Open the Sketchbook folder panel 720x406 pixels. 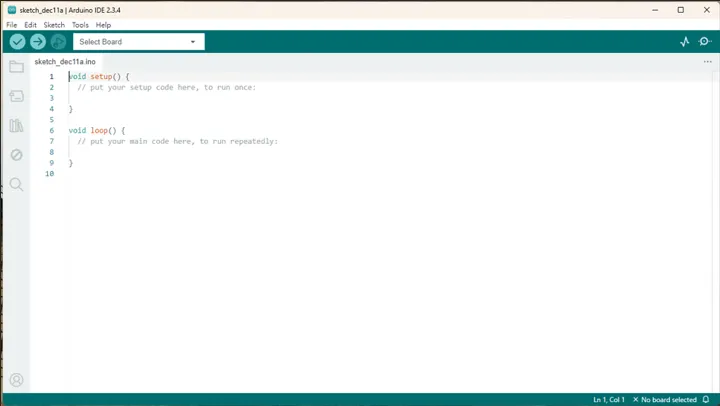(x=17, y=67)
